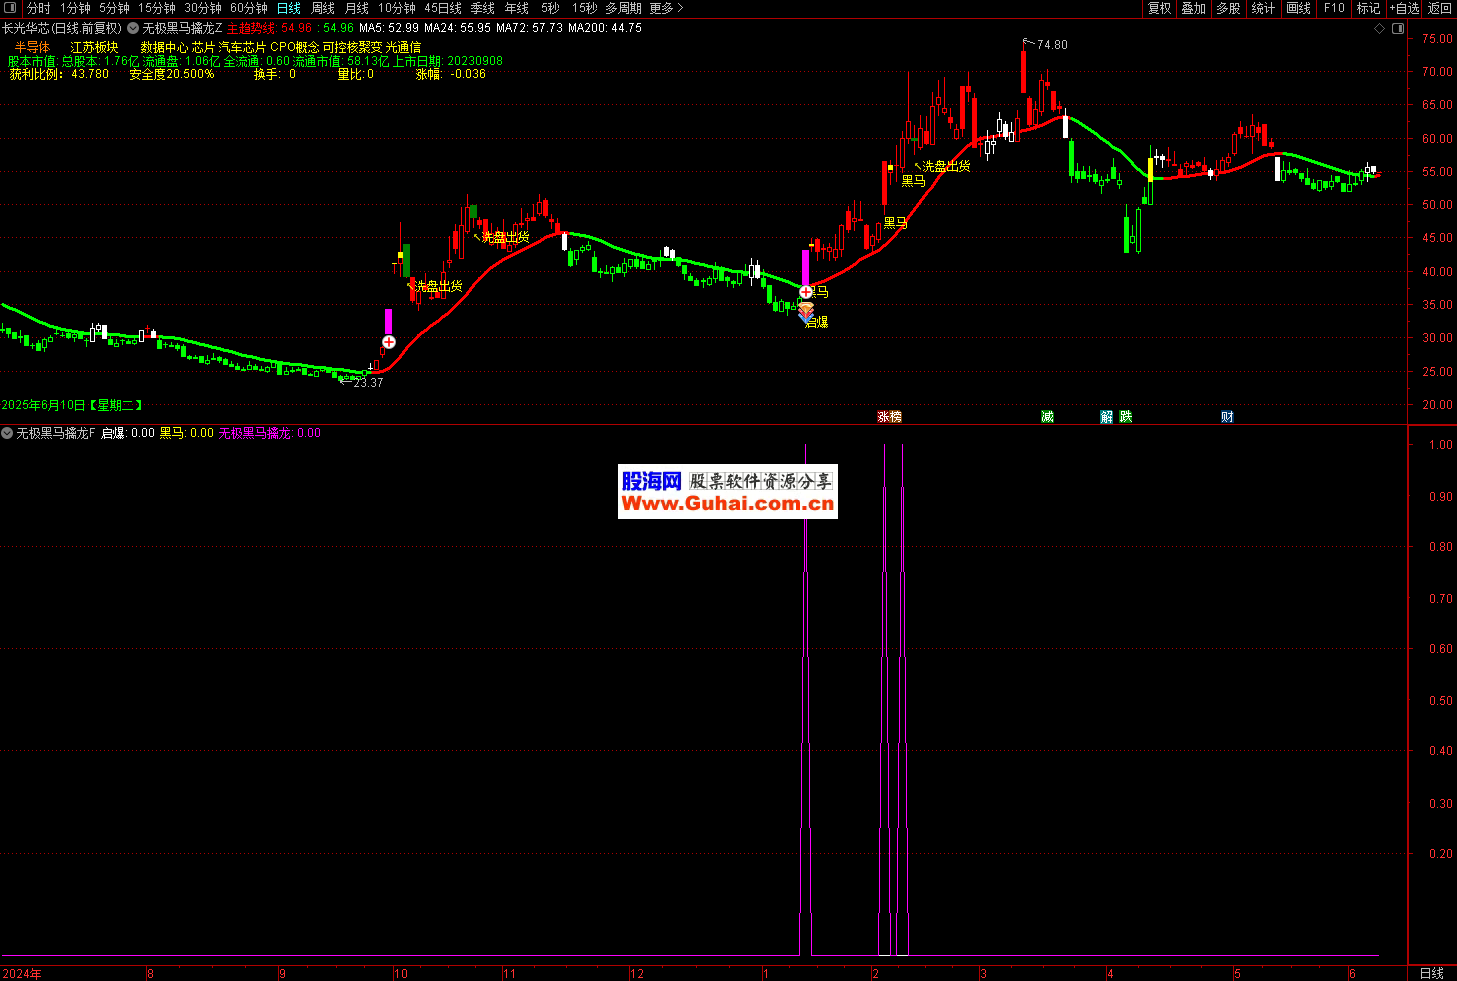The width and height of the screenshot is (1457, 981).
Task: Click the 江苏板块 region link
Action: (94, 47)
